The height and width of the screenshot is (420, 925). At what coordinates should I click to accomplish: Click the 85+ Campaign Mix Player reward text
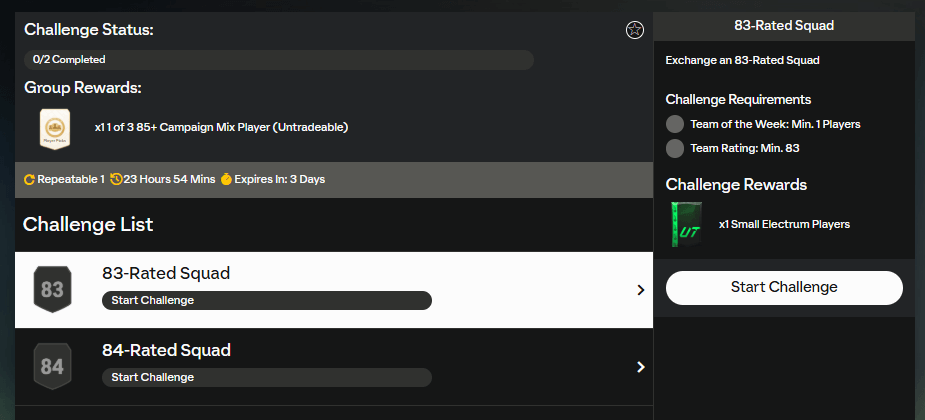tap(221, 127)
